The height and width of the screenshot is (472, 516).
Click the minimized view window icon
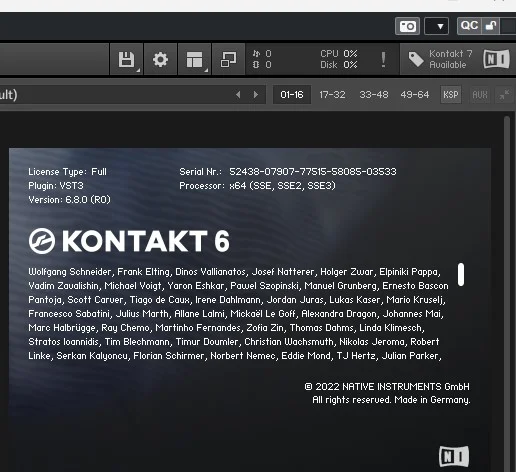[x=228, y=60]
